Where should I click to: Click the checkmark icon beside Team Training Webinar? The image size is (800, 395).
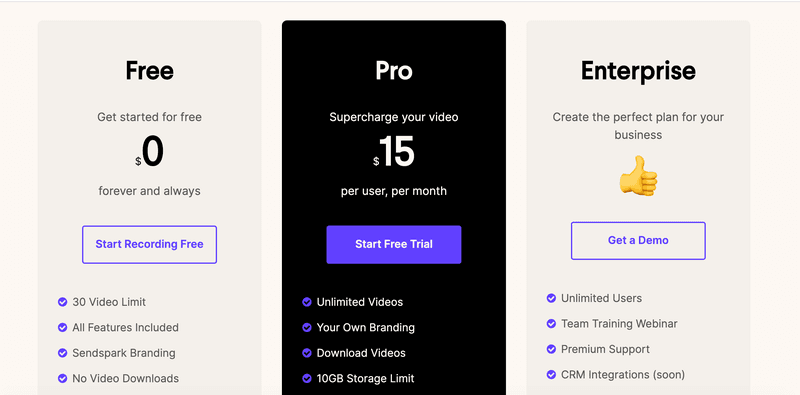[x=551, y=324]
